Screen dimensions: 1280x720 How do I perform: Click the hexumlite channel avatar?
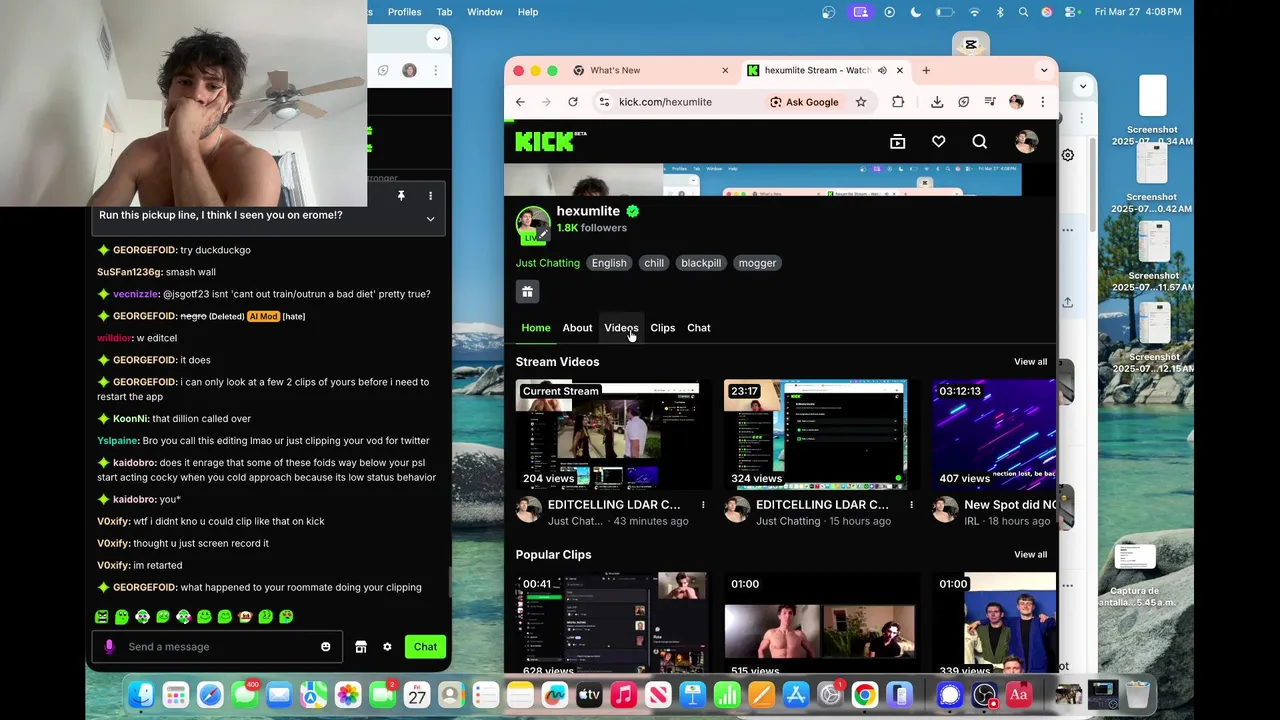pos(533,224)
